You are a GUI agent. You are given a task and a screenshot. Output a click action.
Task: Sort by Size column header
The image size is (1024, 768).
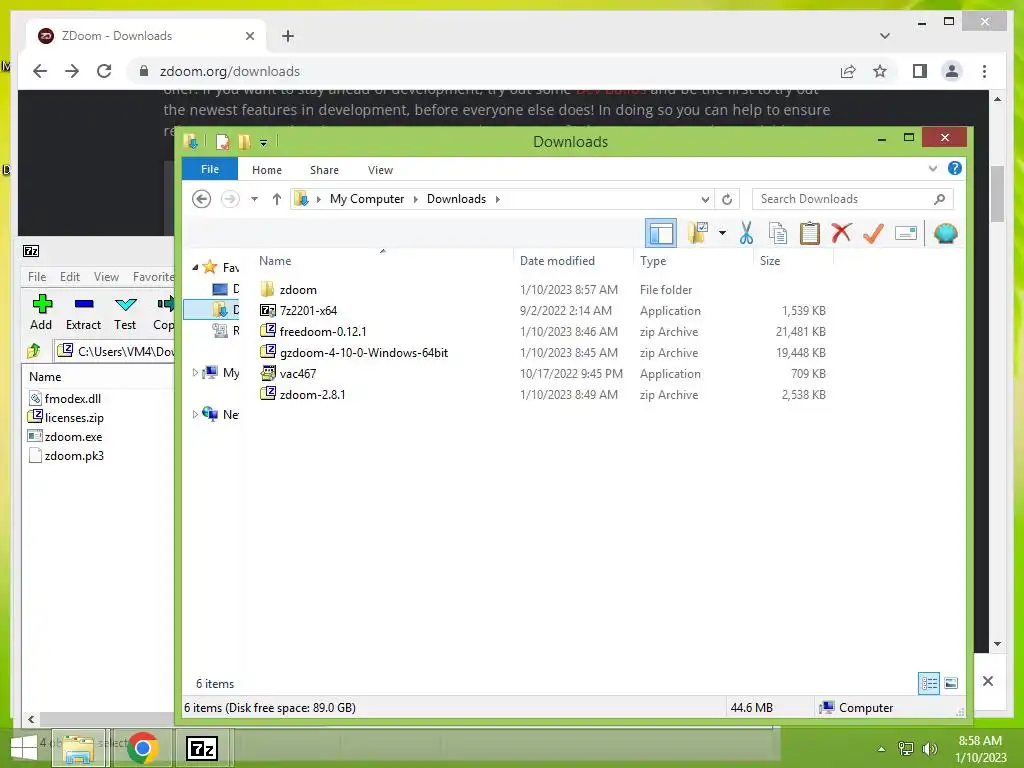coord(770,261)
